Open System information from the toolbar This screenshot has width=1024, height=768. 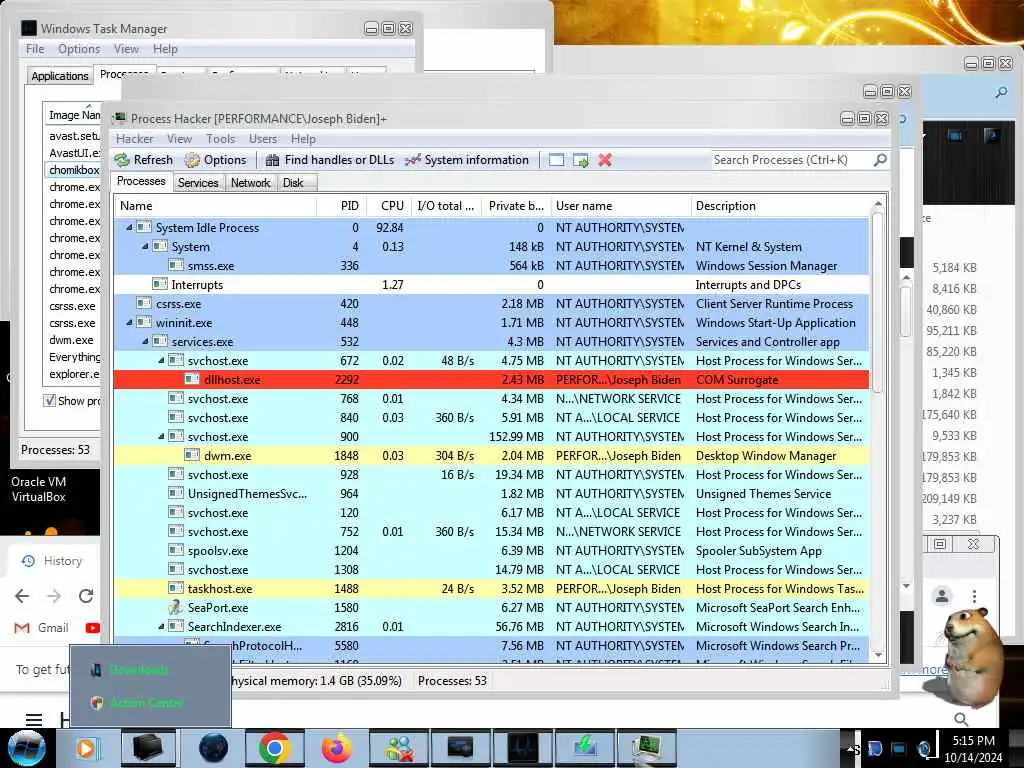pyautogui.click(x=467, y=160)
